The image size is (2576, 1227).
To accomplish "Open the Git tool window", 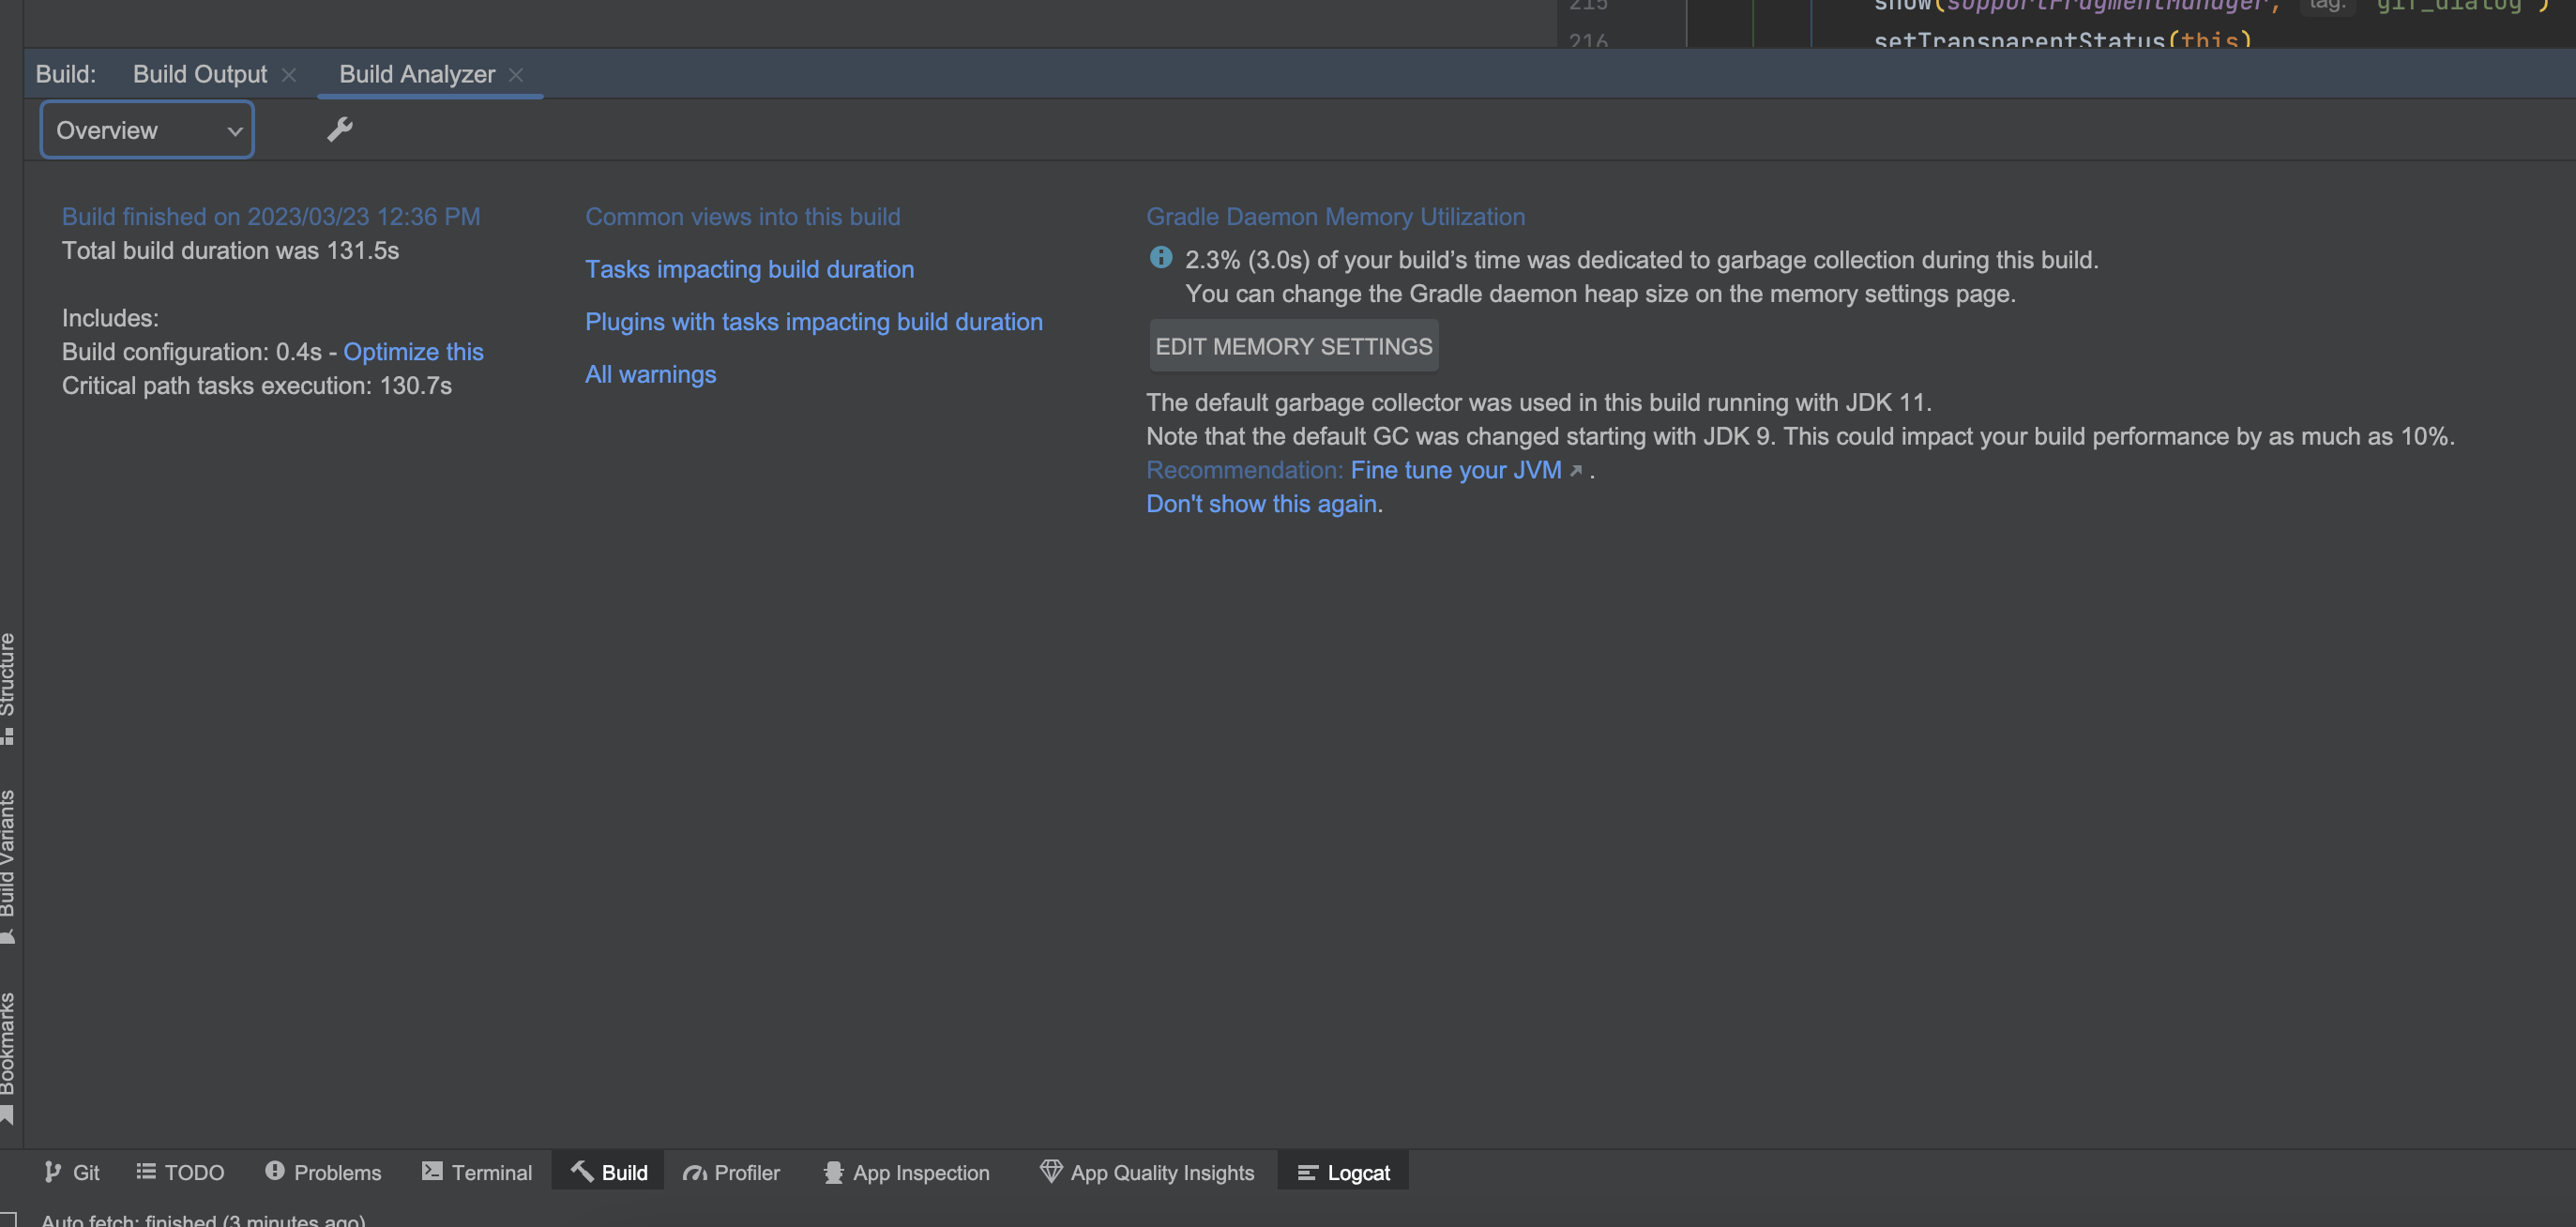I will (72, 1172).
